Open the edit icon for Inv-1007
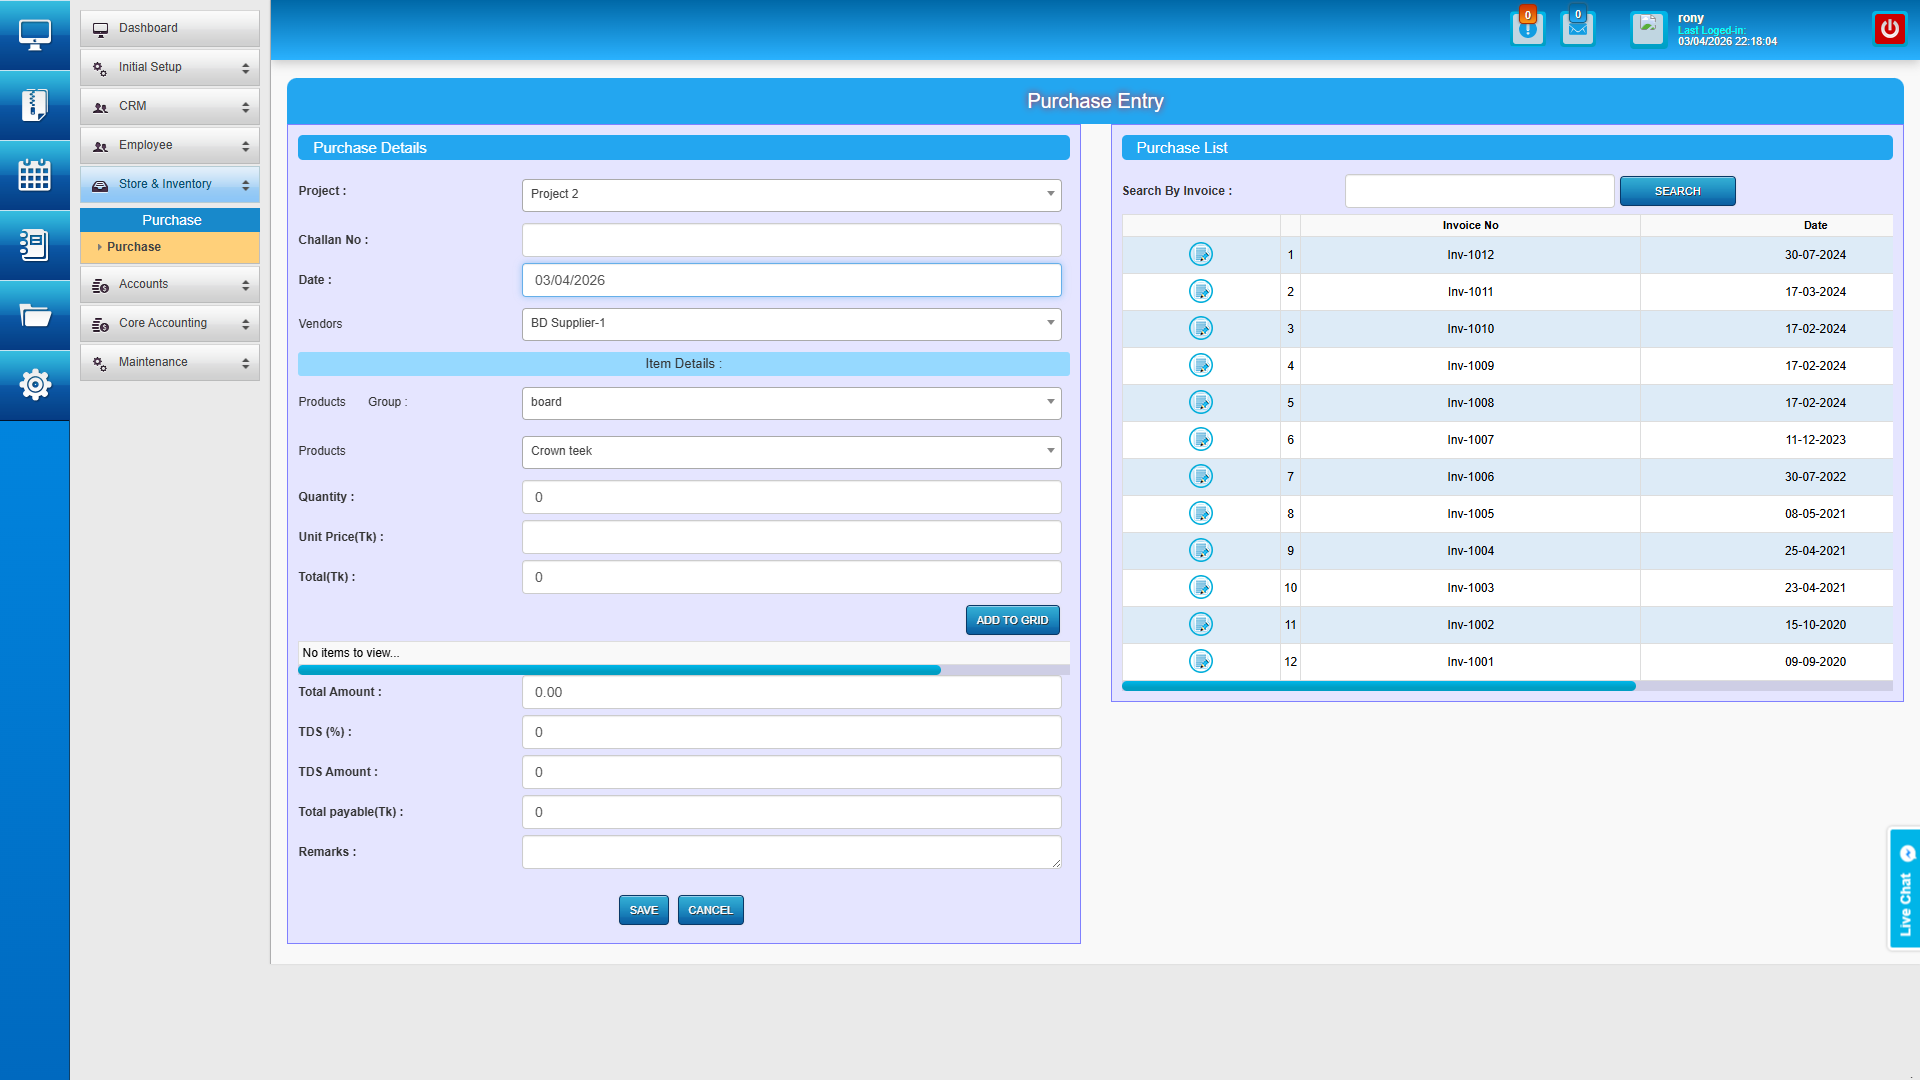The height and width of the screenshot is (1080, 1920). (x=1200, y=440)
